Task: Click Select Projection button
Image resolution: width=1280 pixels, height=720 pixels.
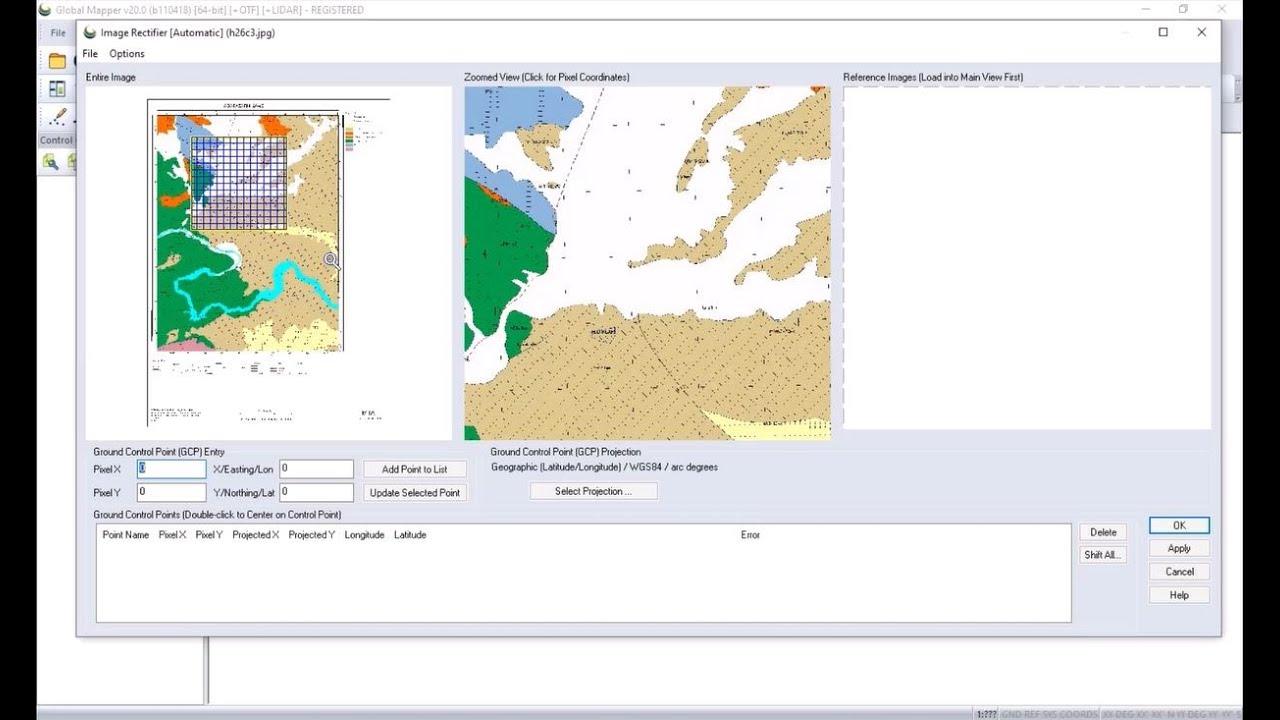Action: (594, 491)
